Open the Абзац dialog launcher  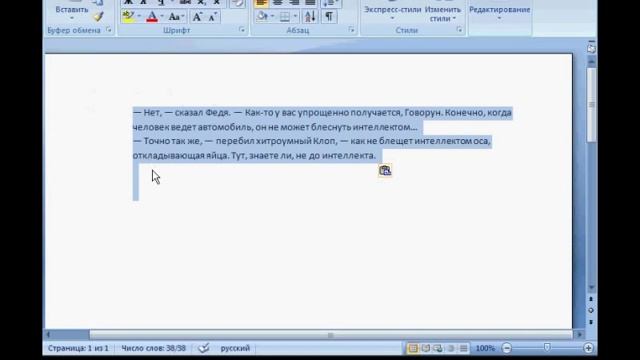coord(351,30)
